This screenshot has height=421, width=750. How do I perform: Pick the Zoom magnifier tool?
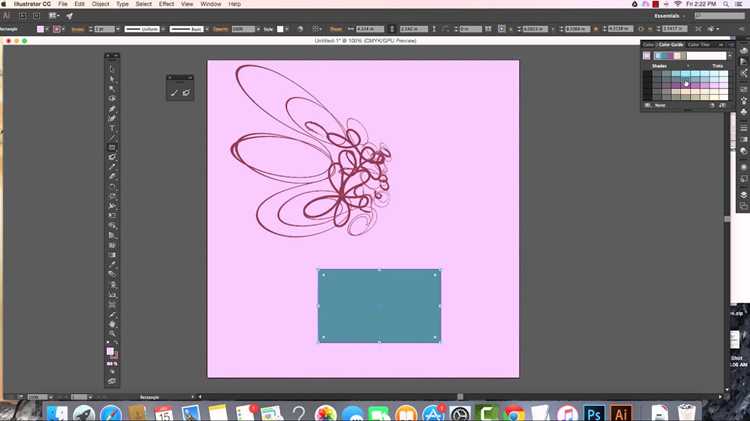click(x=112, y=334)
